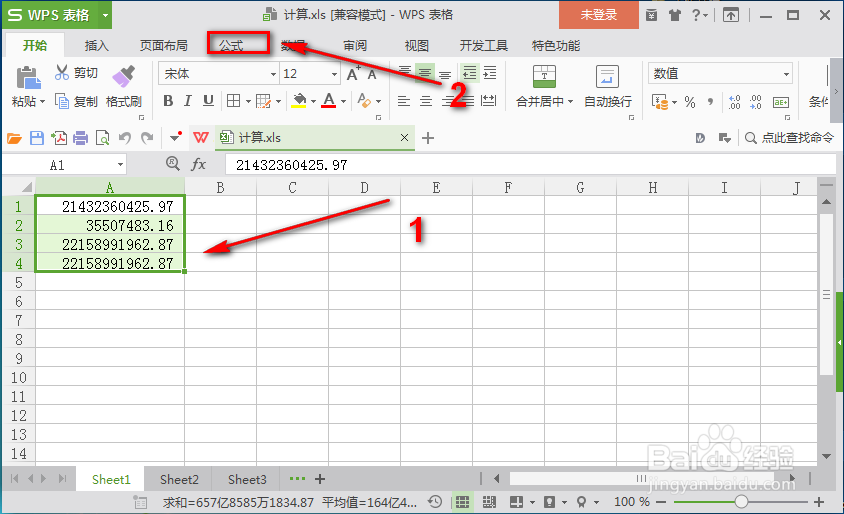Click the red font color A swatch
The image size is (844, 514).
(328, 101)
